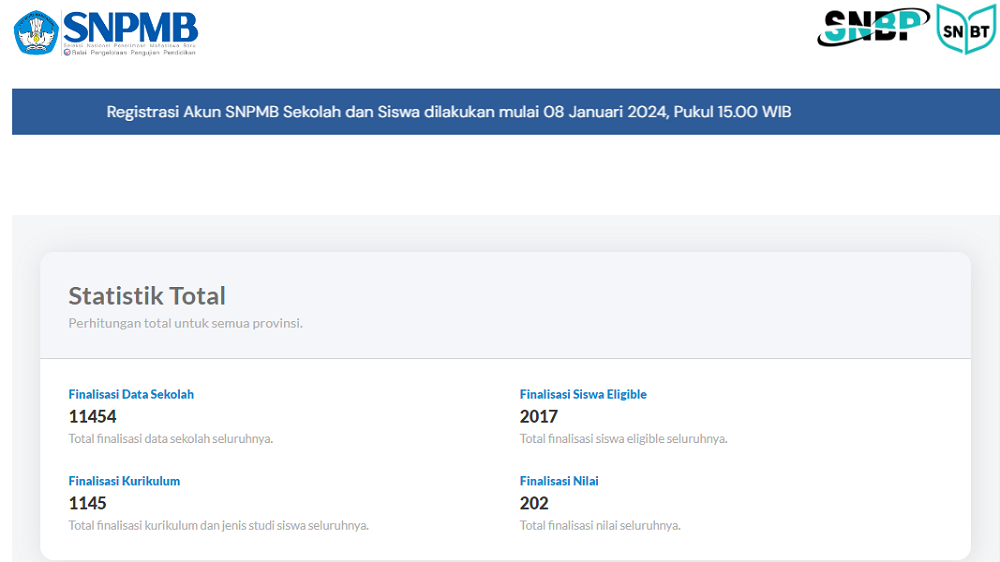Viewport: 1000px width, 562px height.
Task: Click the Tut Wuri Handayani emblem icon
Action: point(35,31)
